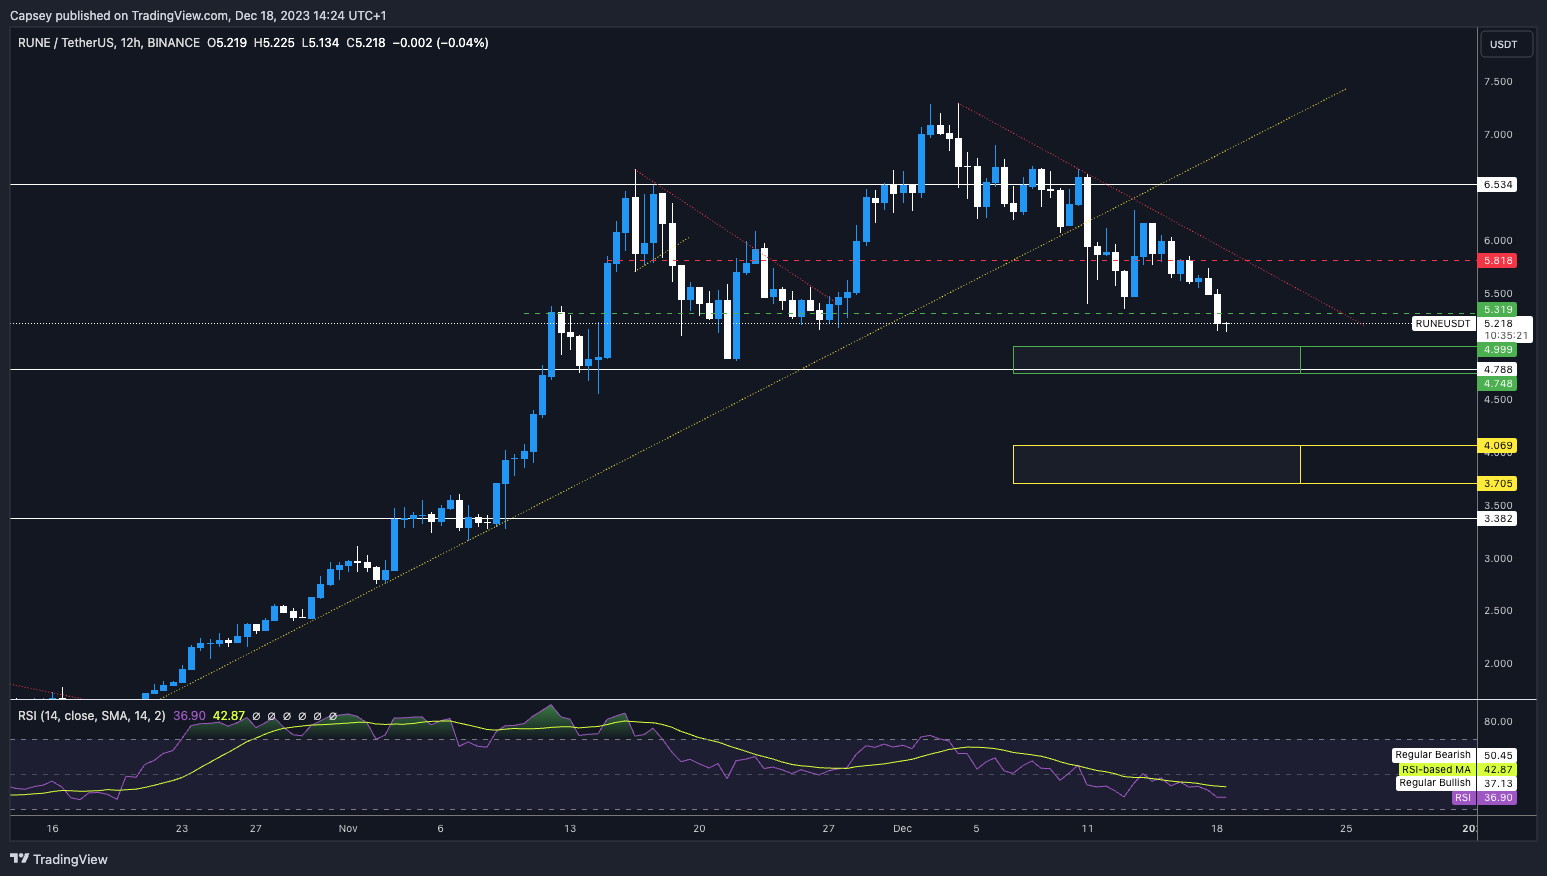This screenshot has height=876, width=1547.
Task: Click the 80.00 tick on RSI scale
Action: (x=1498, y=722)
